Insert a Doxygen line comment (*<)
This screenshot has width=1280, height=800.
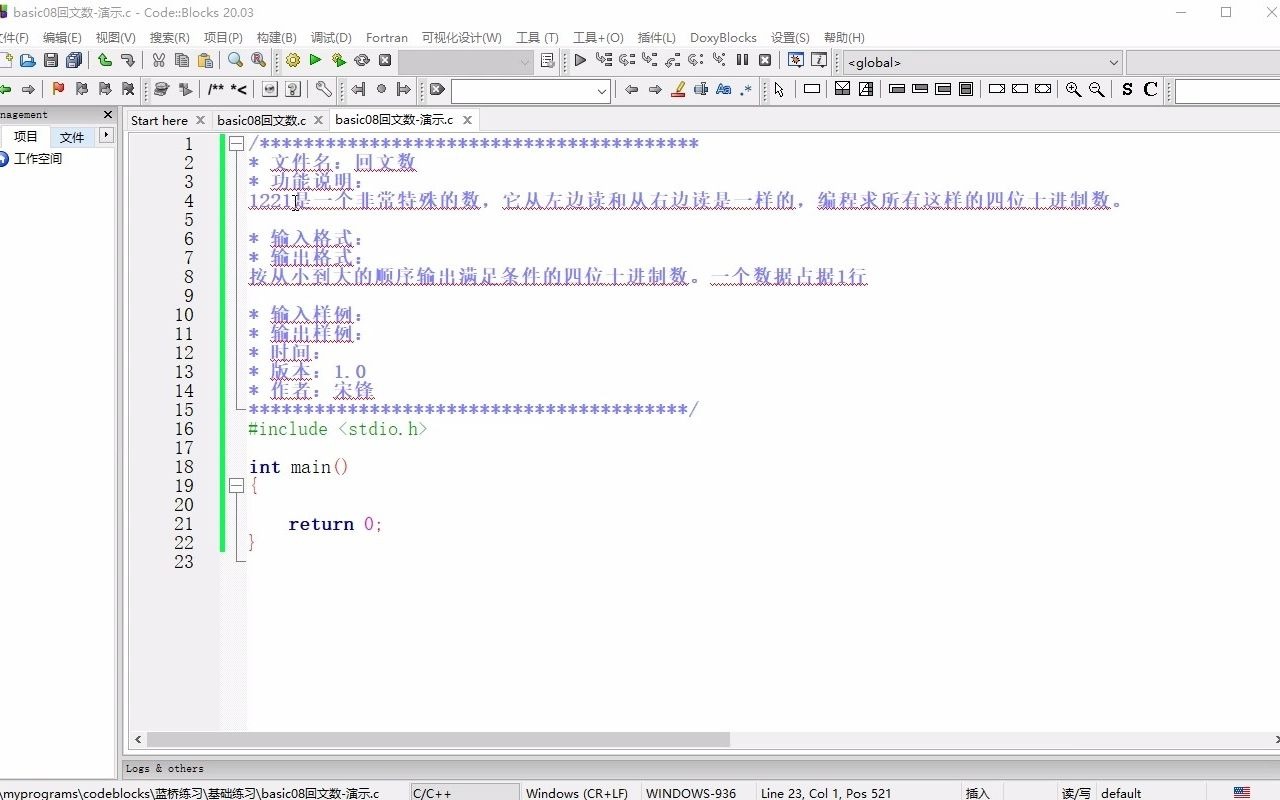239,89
